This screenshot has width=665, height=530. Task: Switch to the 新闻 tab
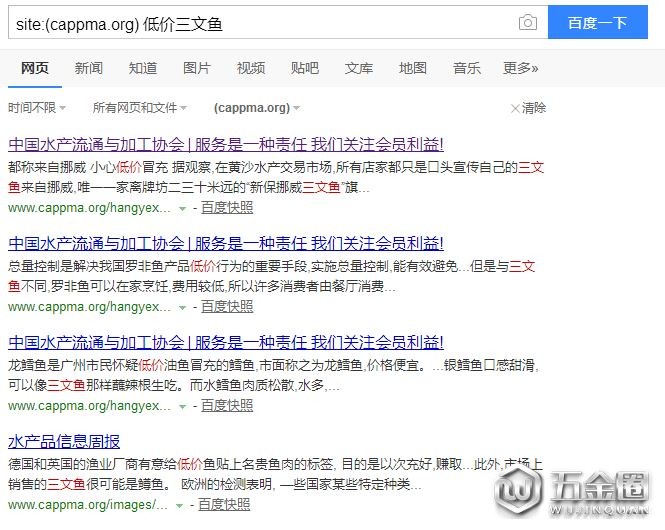click(x=89, y=68)
